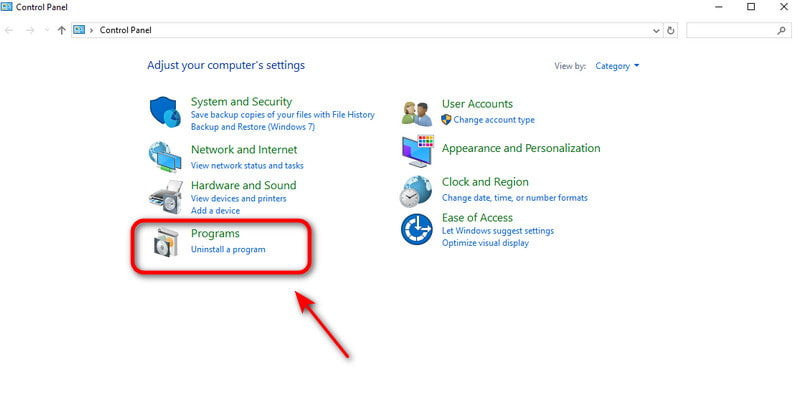Open Change account type link

pos(494,120)
